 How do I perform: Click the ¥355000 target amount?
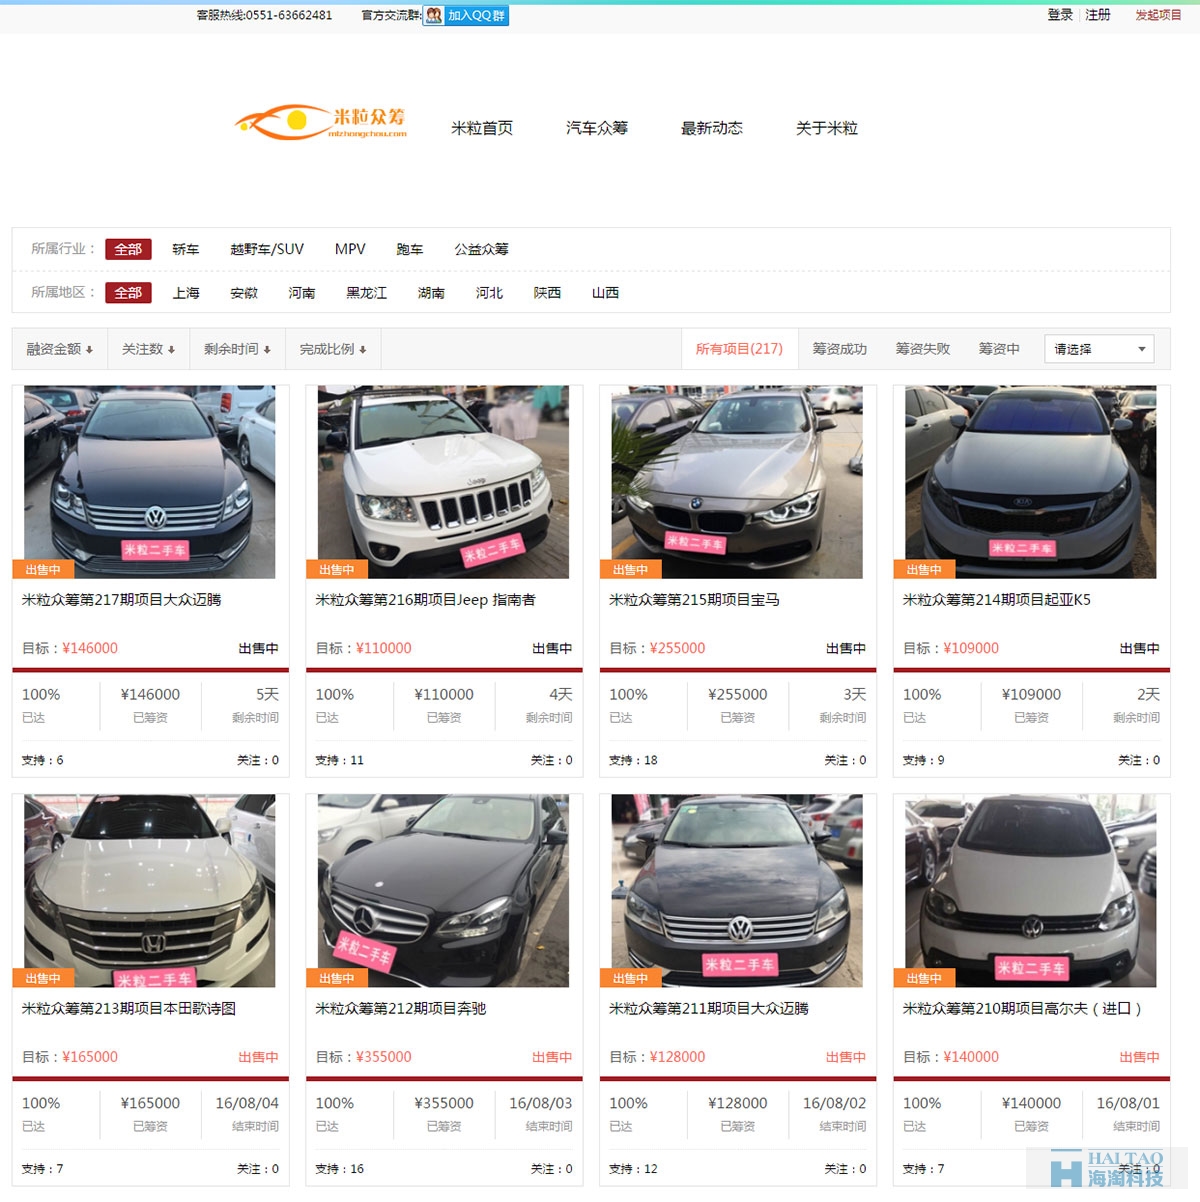(384, 1057)
